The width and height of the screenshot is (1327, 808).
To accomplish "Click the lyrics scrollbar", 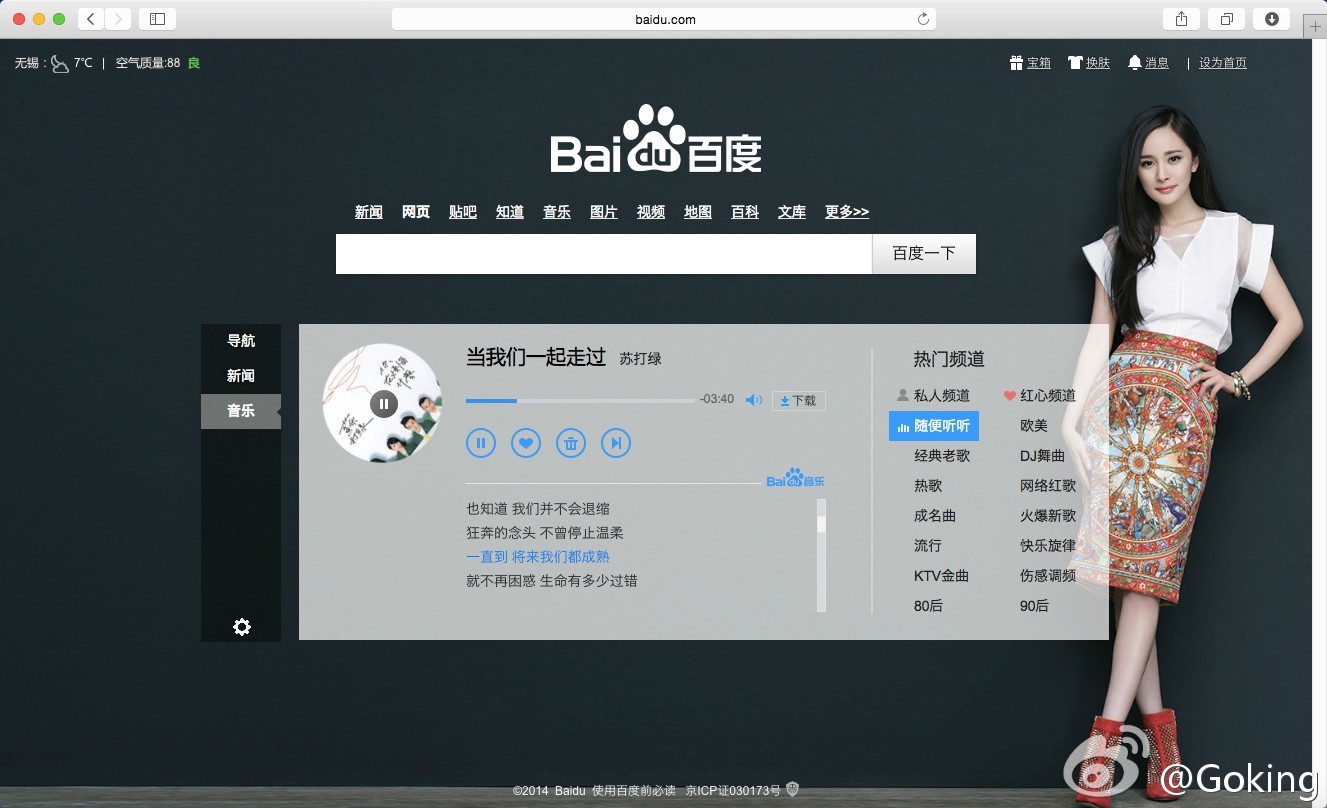I will tap(821, 555).
